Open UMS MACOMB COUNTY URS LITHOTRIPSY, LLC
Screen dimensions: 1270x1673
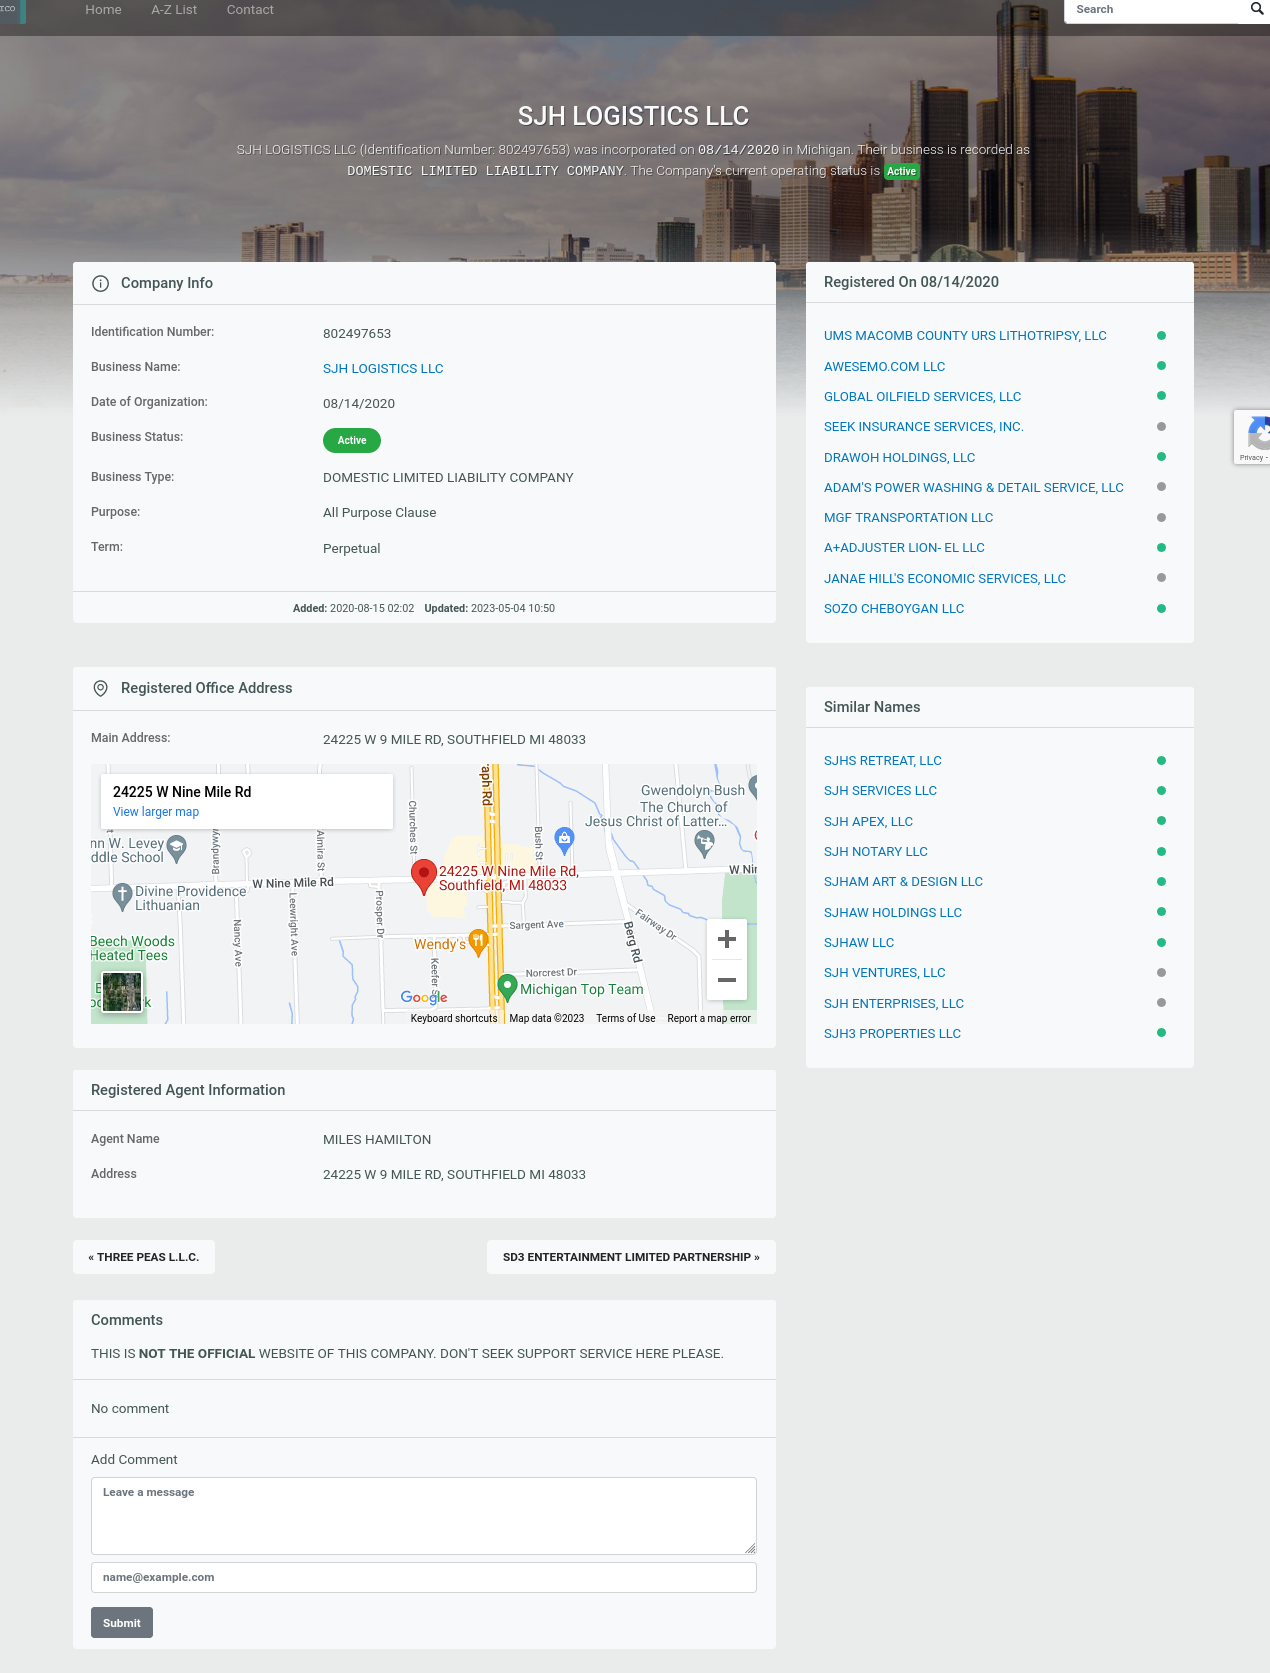click(x=965, y=336)
